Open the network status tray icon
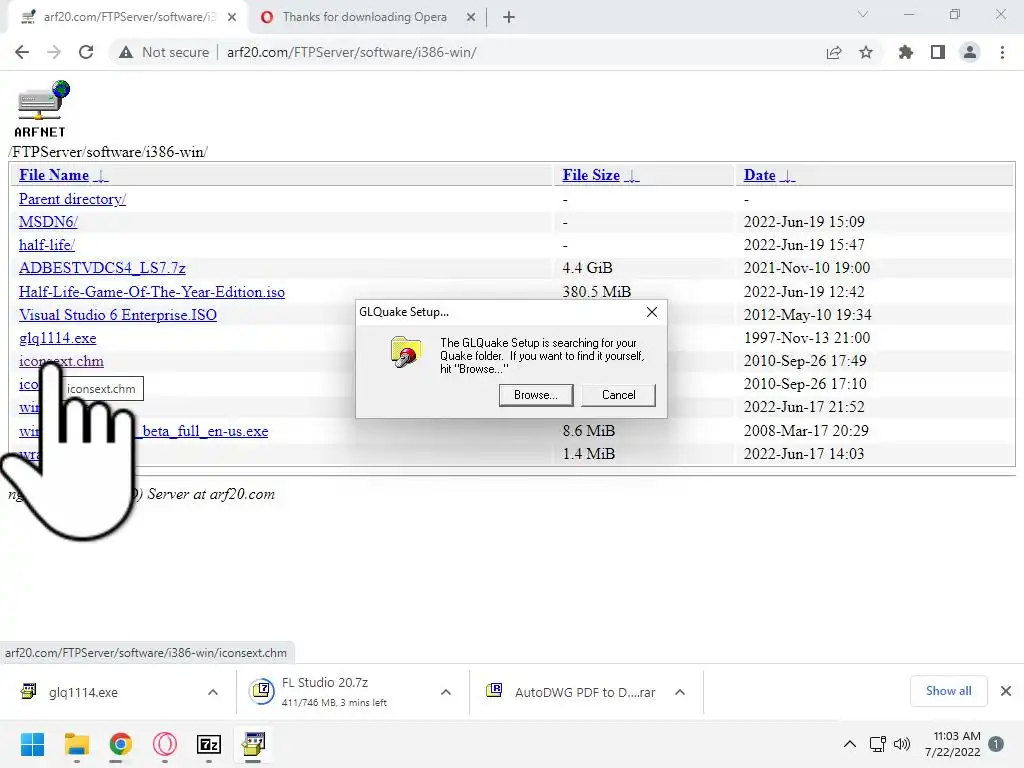Viewport: 1024px width, 768px height. [x=877, y=744]
